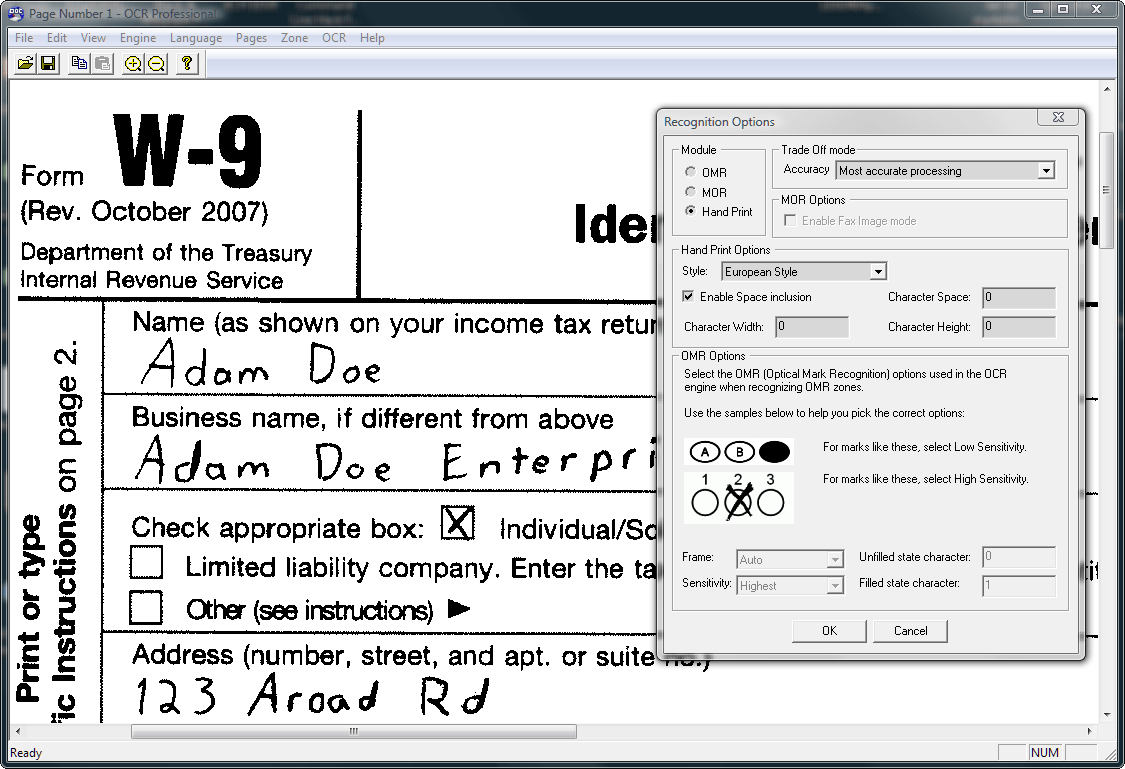Screen dimensions: 1125x769
Task: Open the File menu
Action: click(24, 38)
